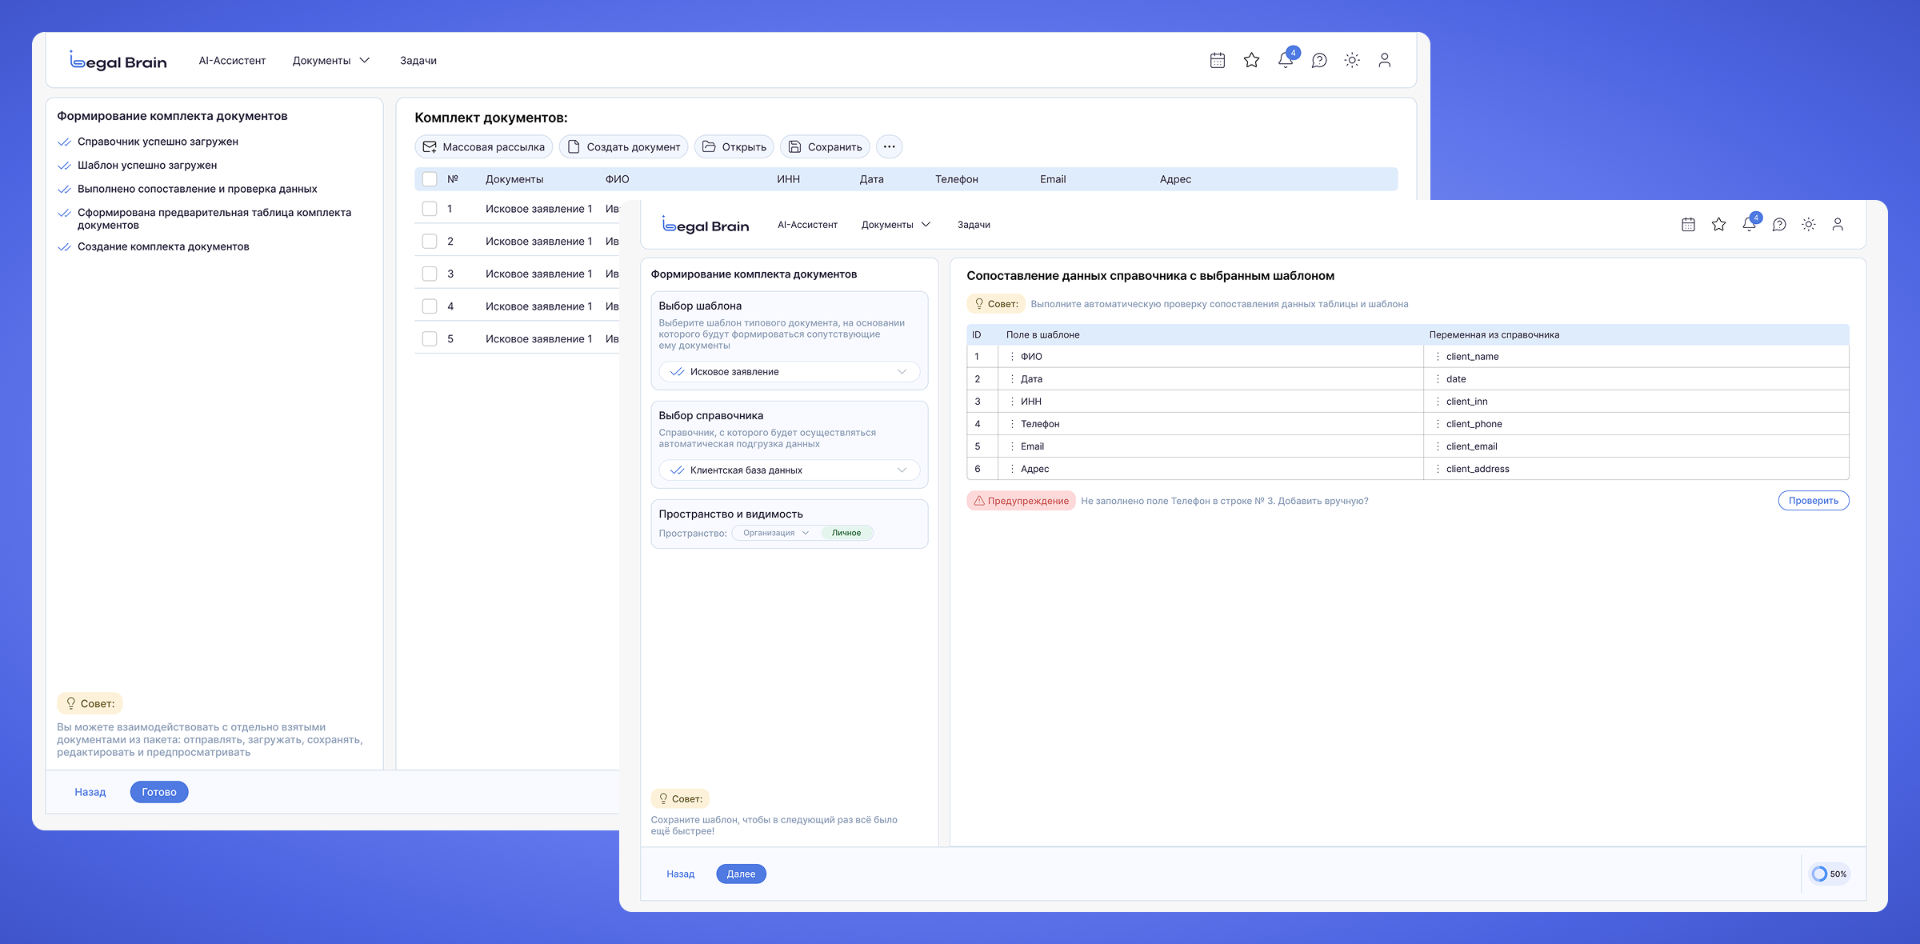The width and height of the screenshot is (1920, 944).
Task: Tick checkbox for document row 1
Action: pyautogui.click(x=430, y=209)
